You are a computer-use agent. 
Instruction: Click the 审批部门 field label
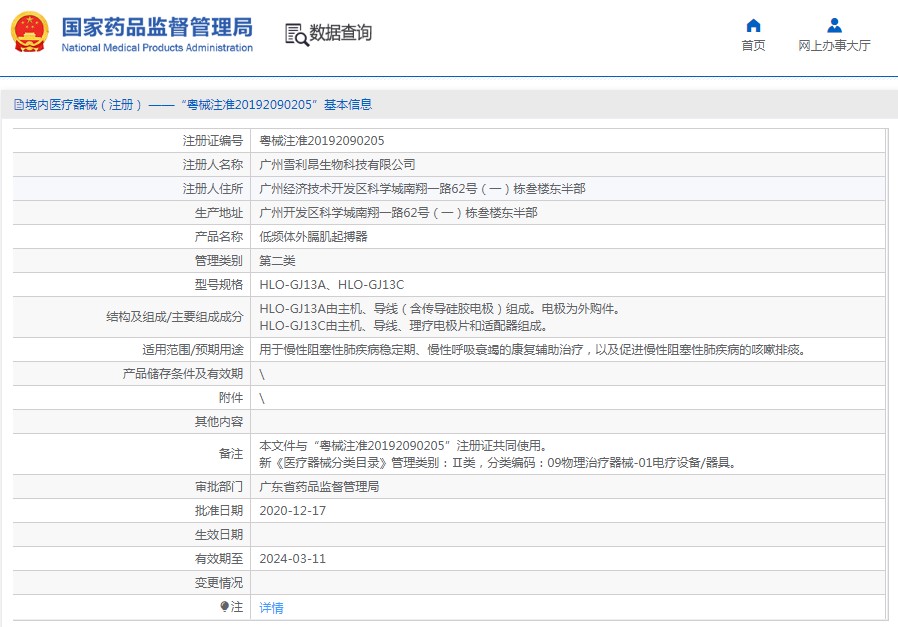[219, 487]
